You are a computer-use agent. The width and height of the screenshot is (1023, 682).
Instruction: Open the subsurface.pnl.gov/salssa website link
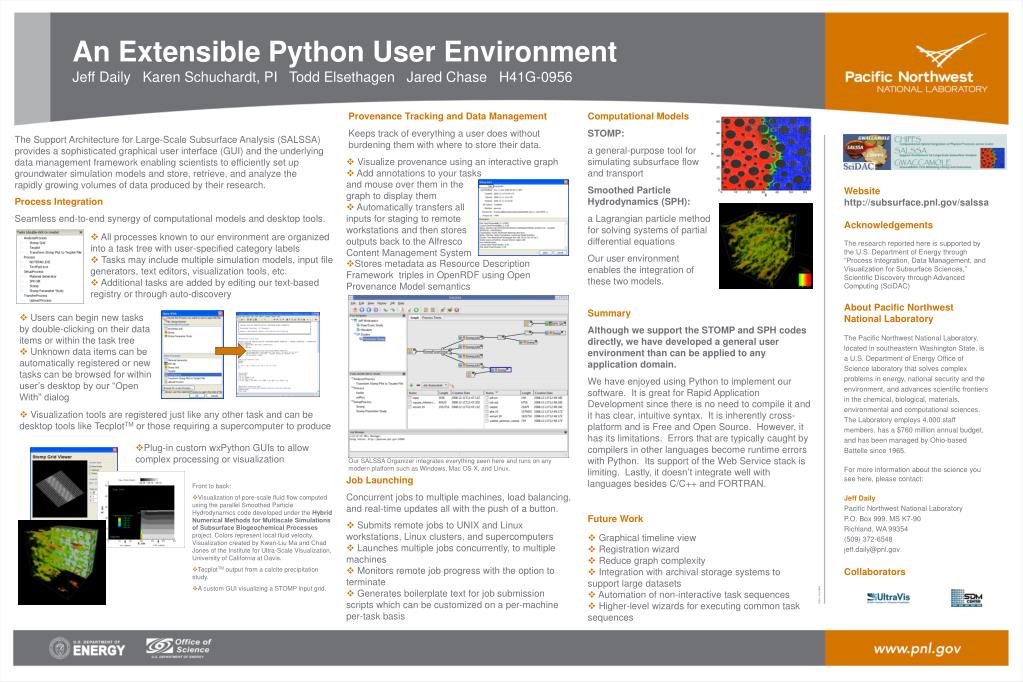[x=915, y=202]
